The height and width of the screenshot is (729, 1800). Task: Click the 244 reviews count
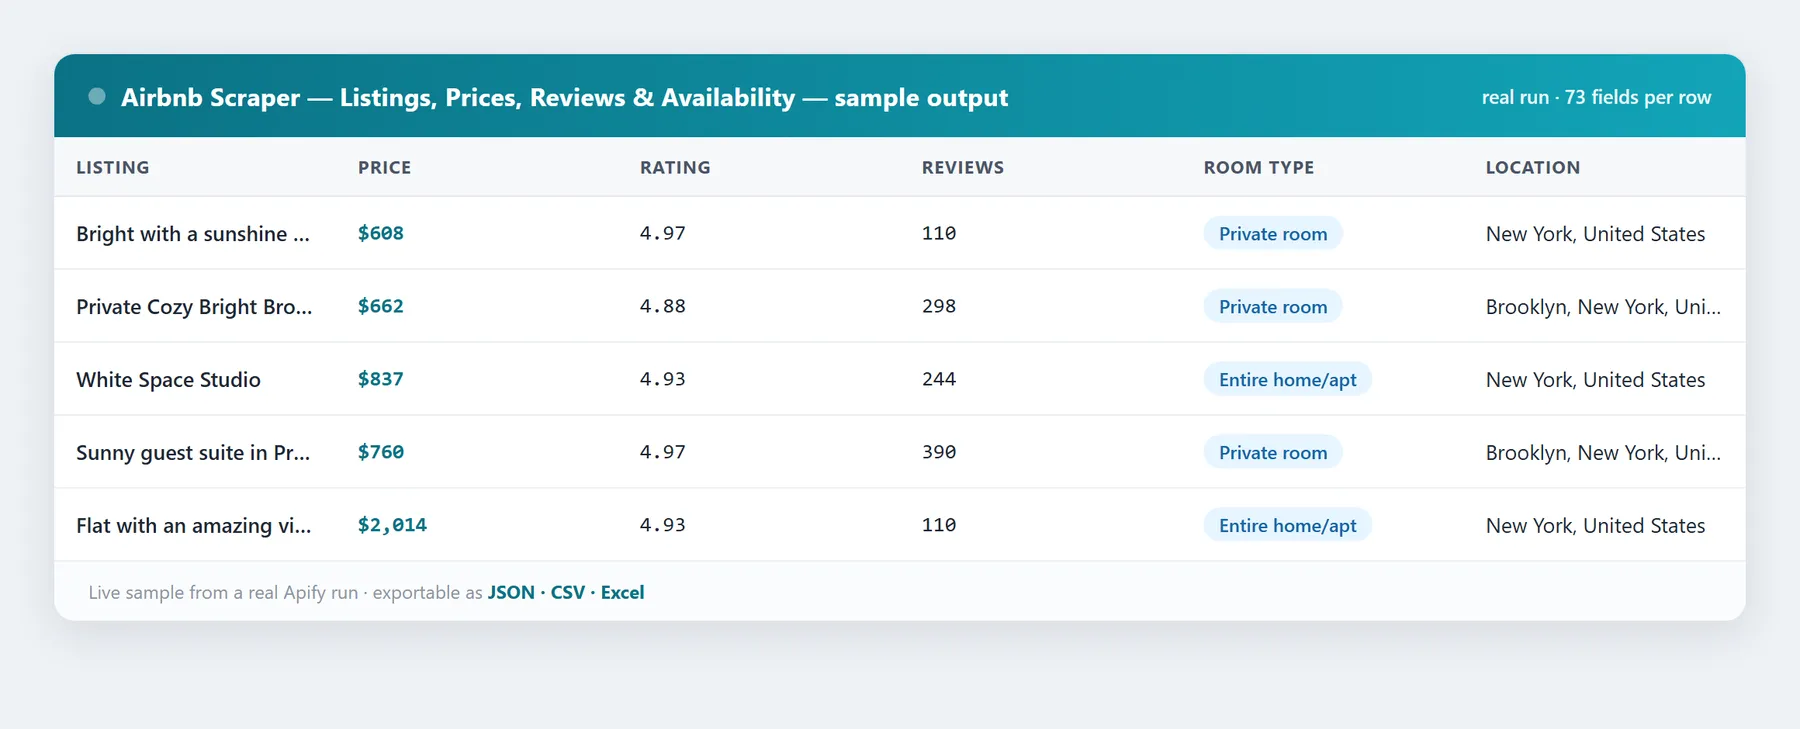click(939, 379)
